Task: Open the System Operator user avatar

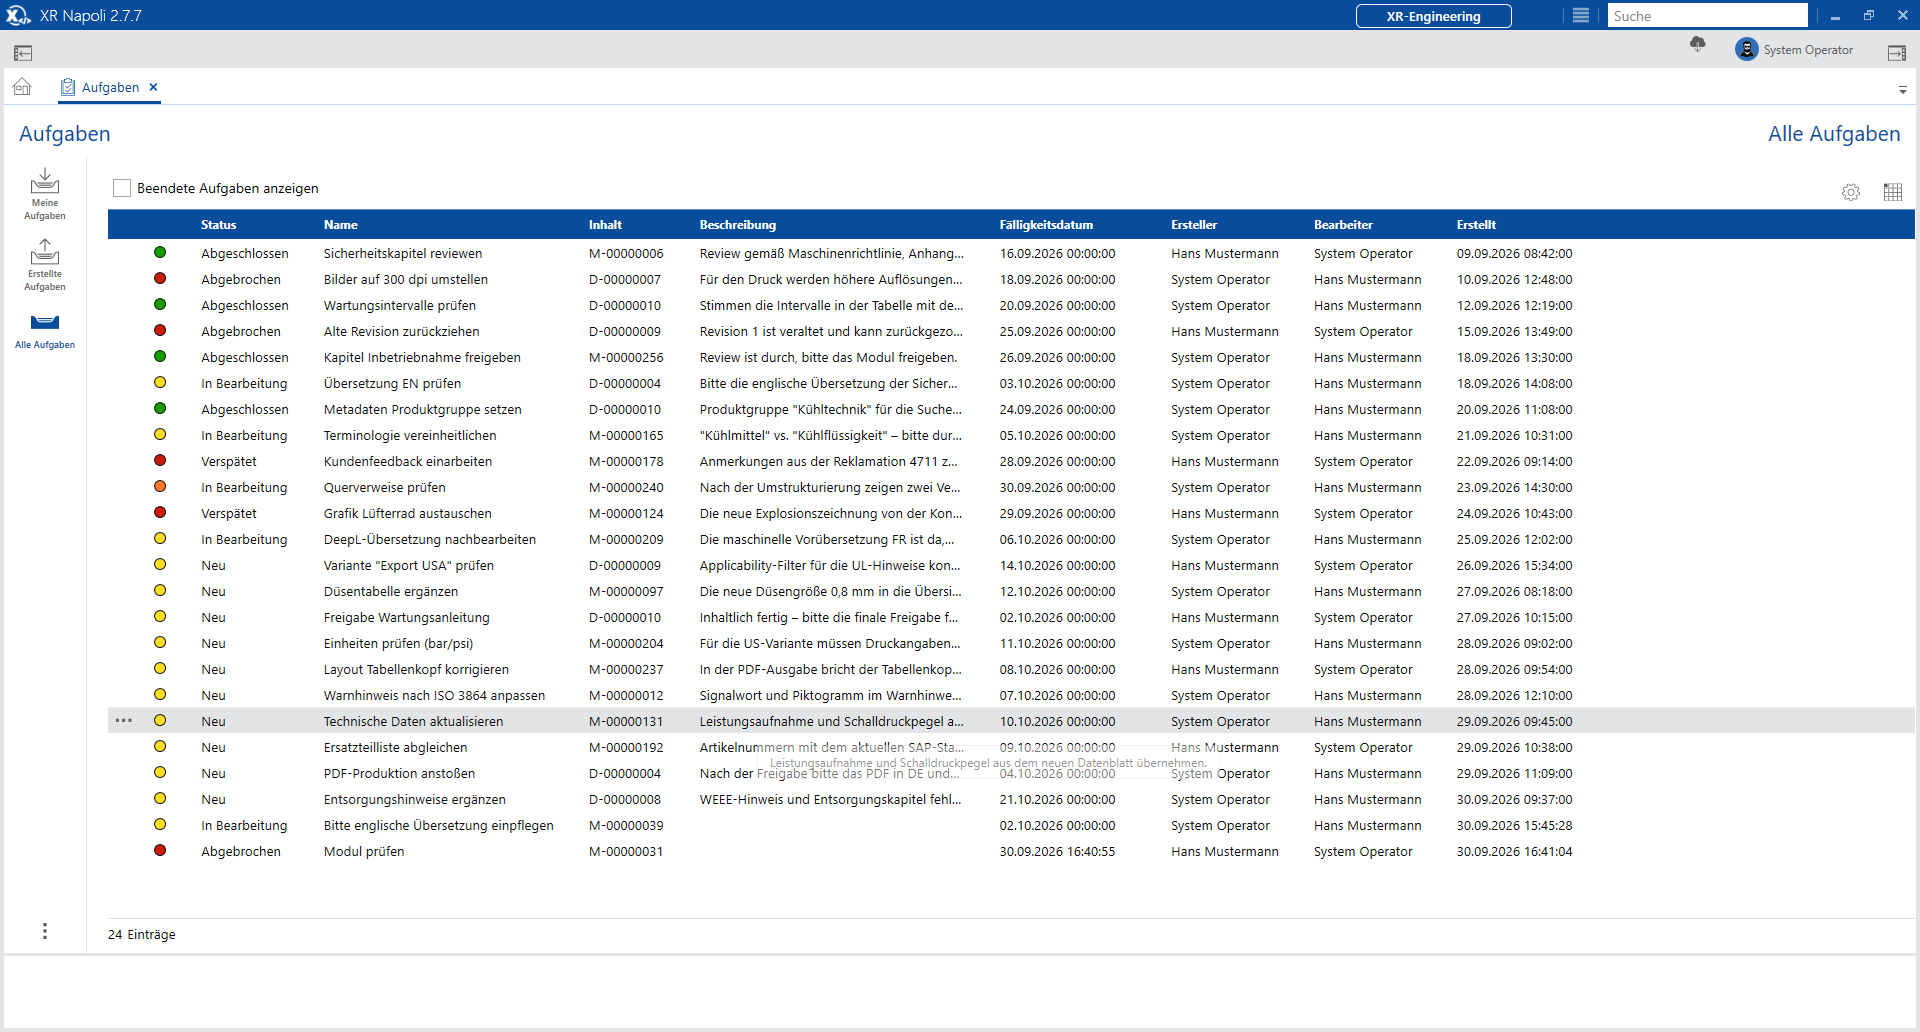Action: tap(1746, 50)
